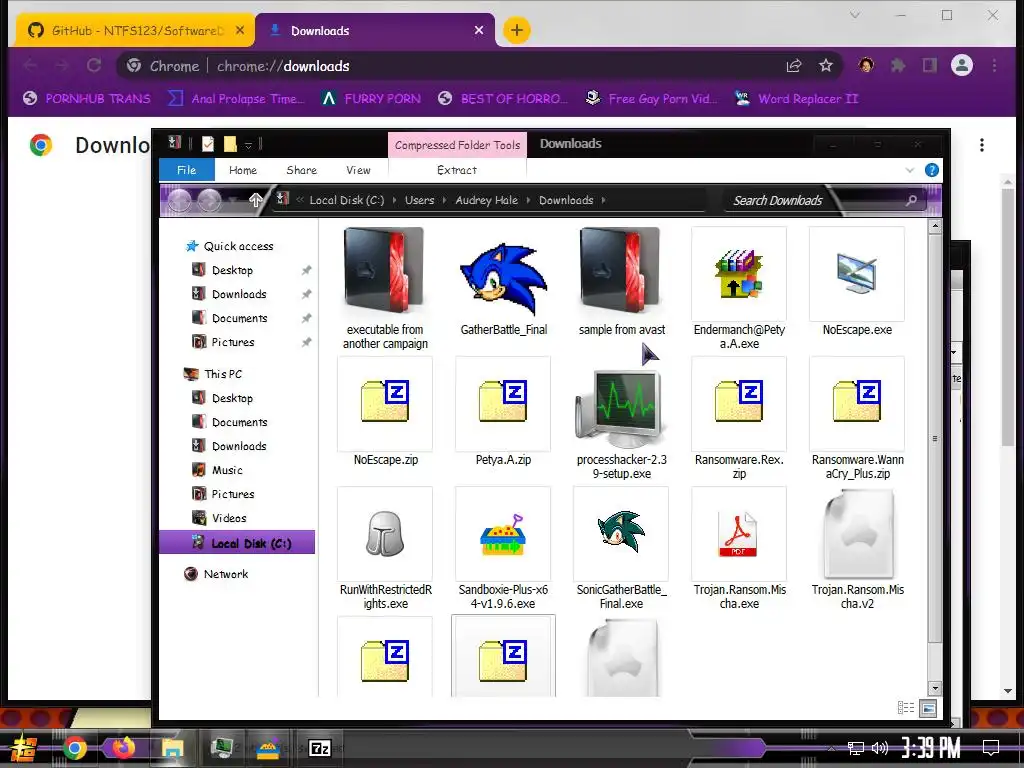Select Quick access in navigation pane
1024x768 pixels.
pos(238,246)
